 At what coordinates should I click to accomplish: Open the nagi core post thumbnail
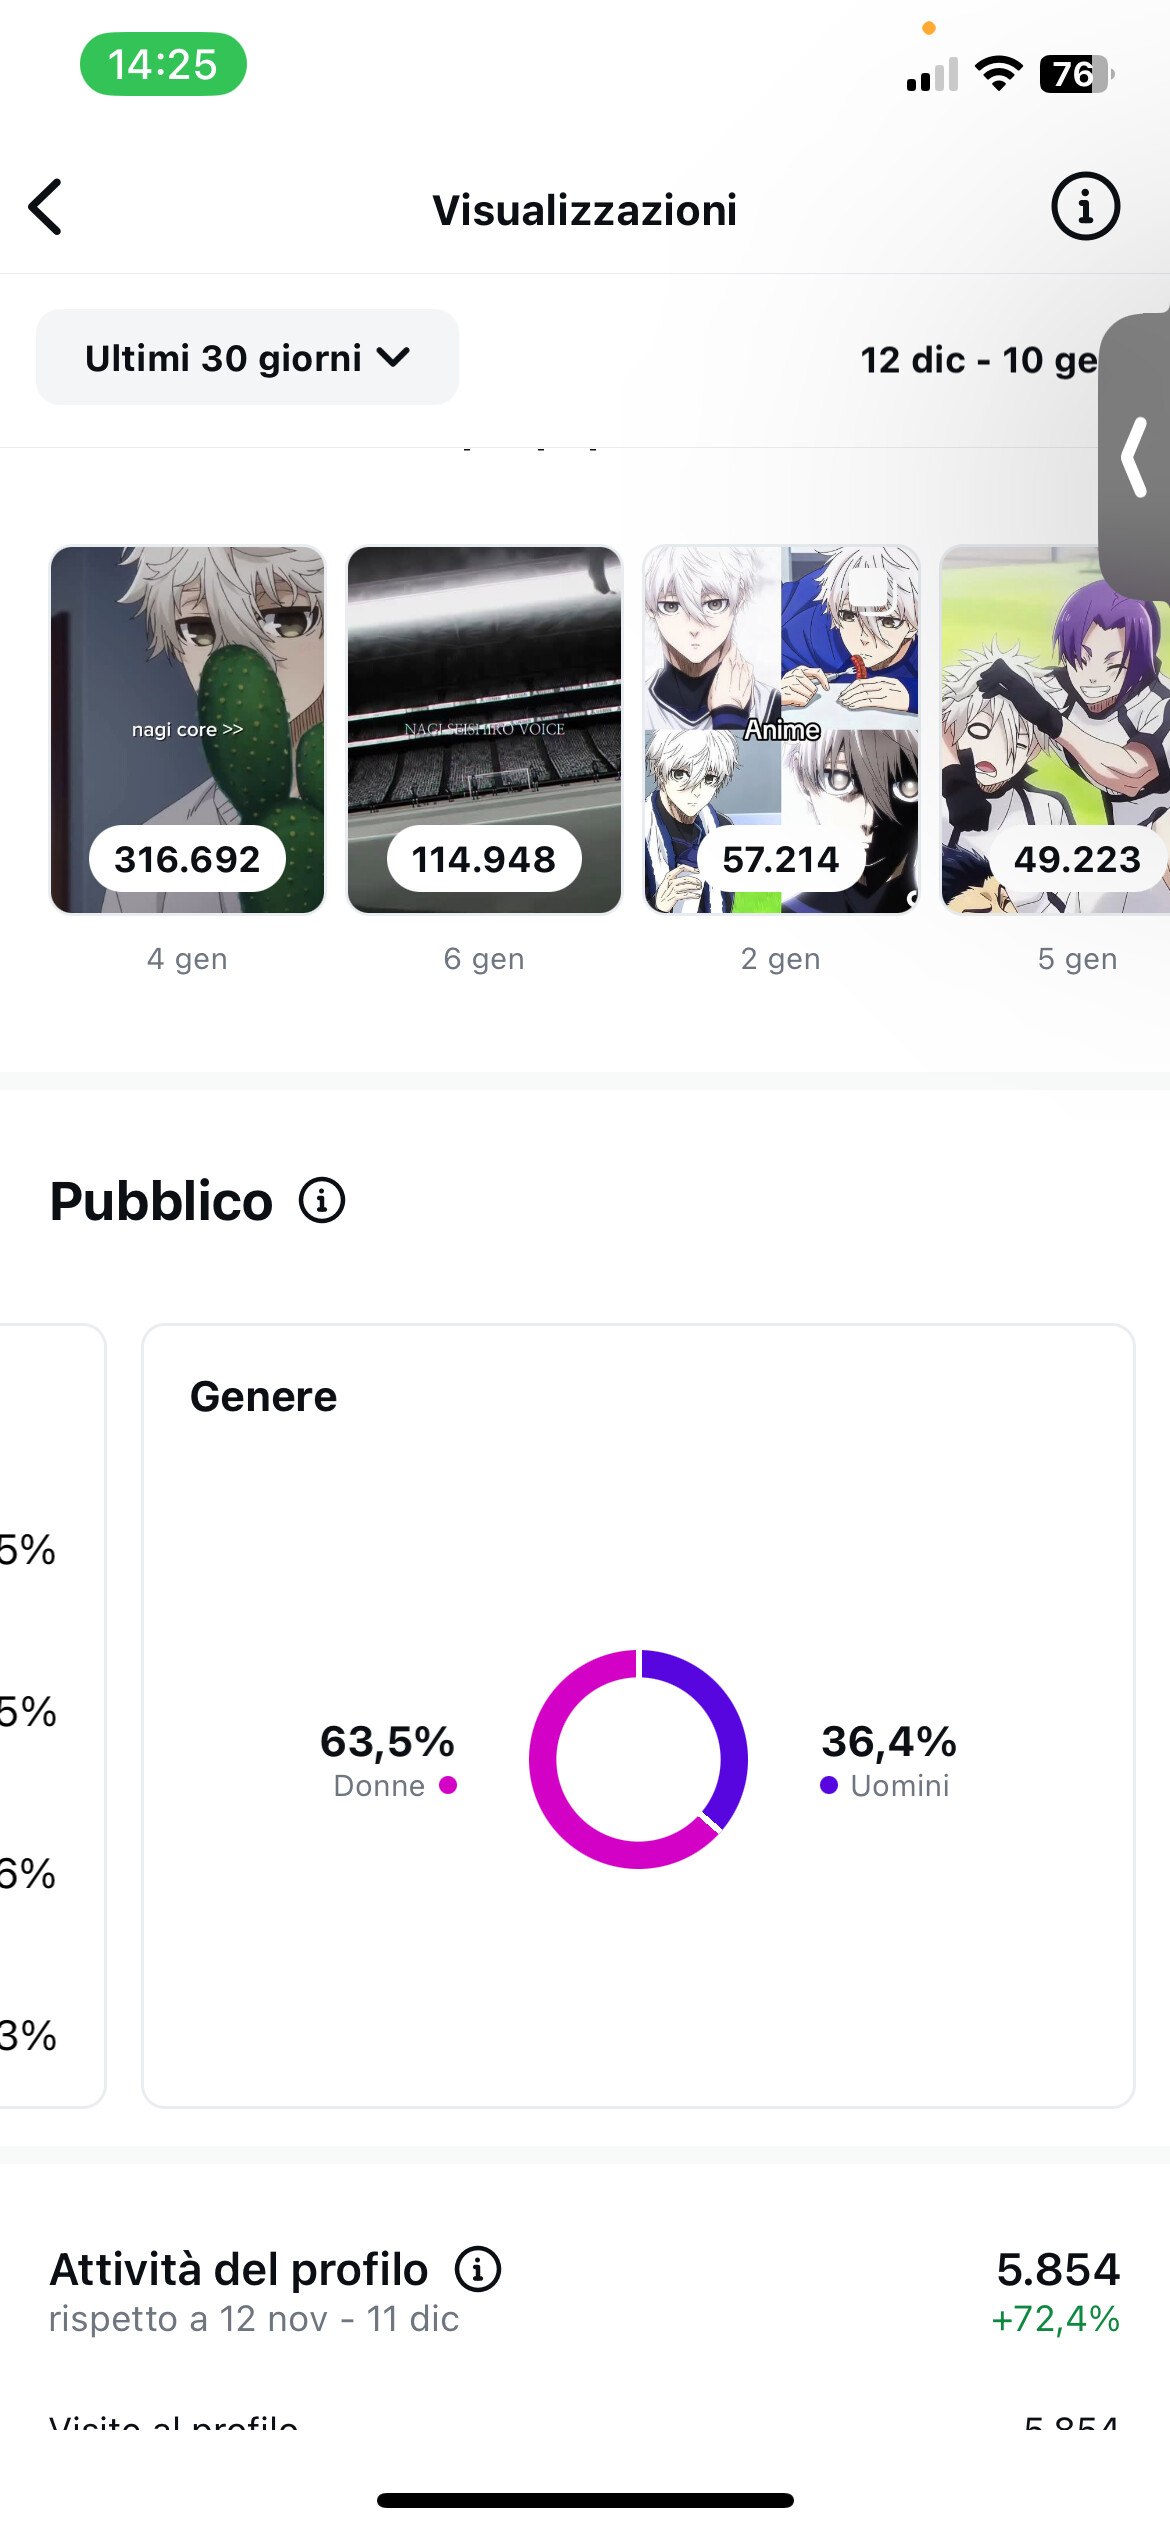pos(188,730)
